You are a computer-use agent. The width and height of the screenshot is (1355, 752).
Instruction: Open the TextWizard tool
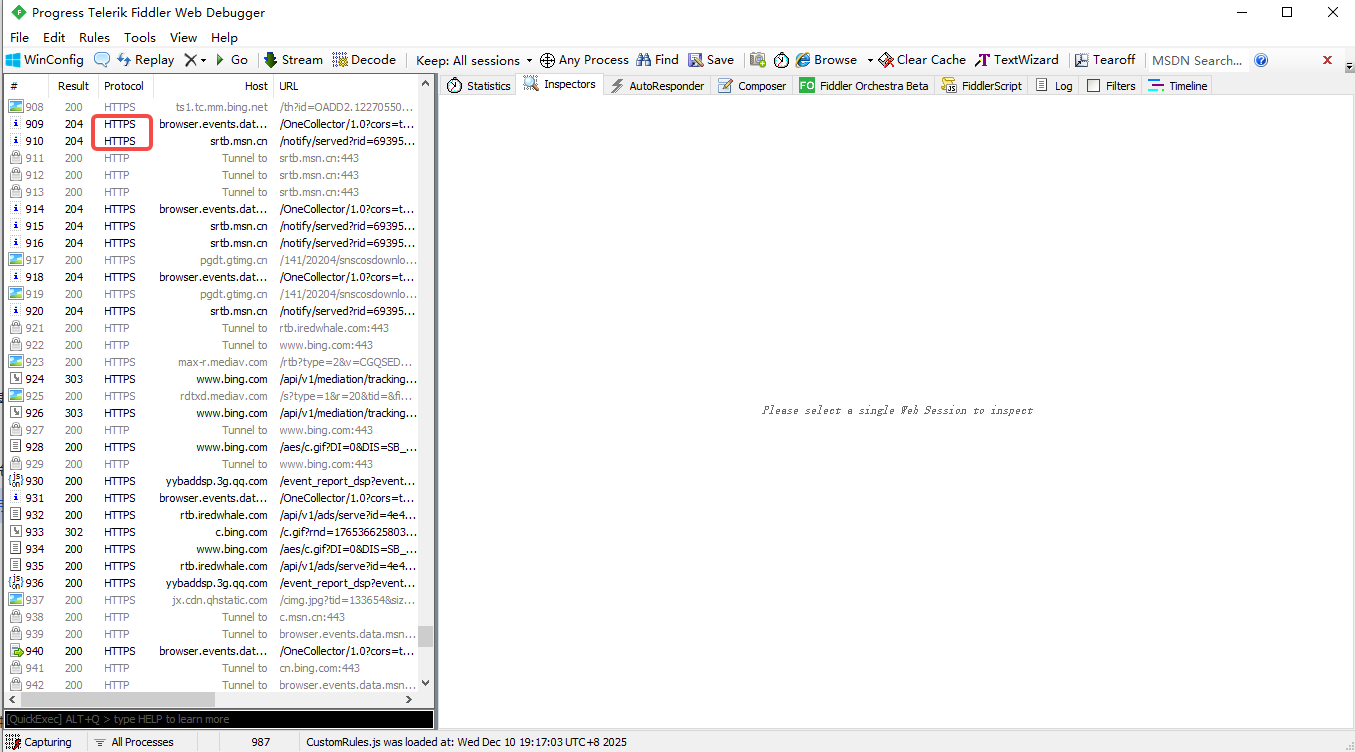click(1017, 60)
